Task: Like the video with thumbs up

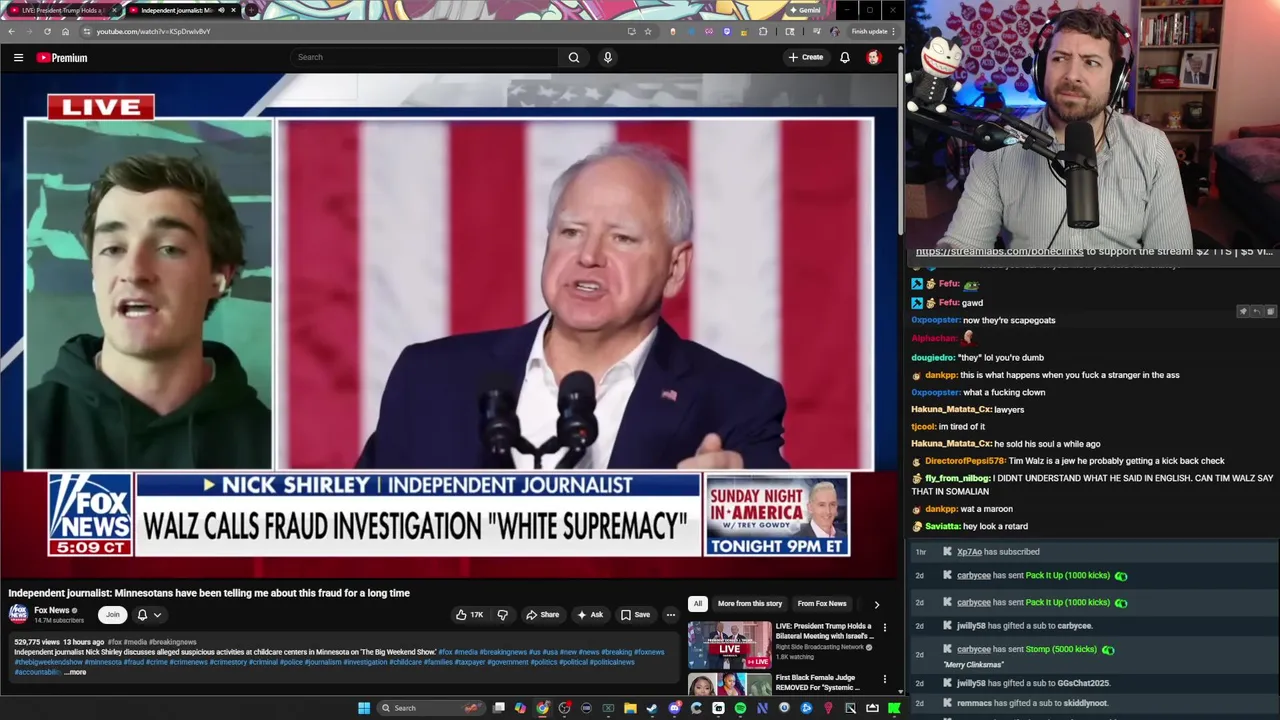Action: 469,615
